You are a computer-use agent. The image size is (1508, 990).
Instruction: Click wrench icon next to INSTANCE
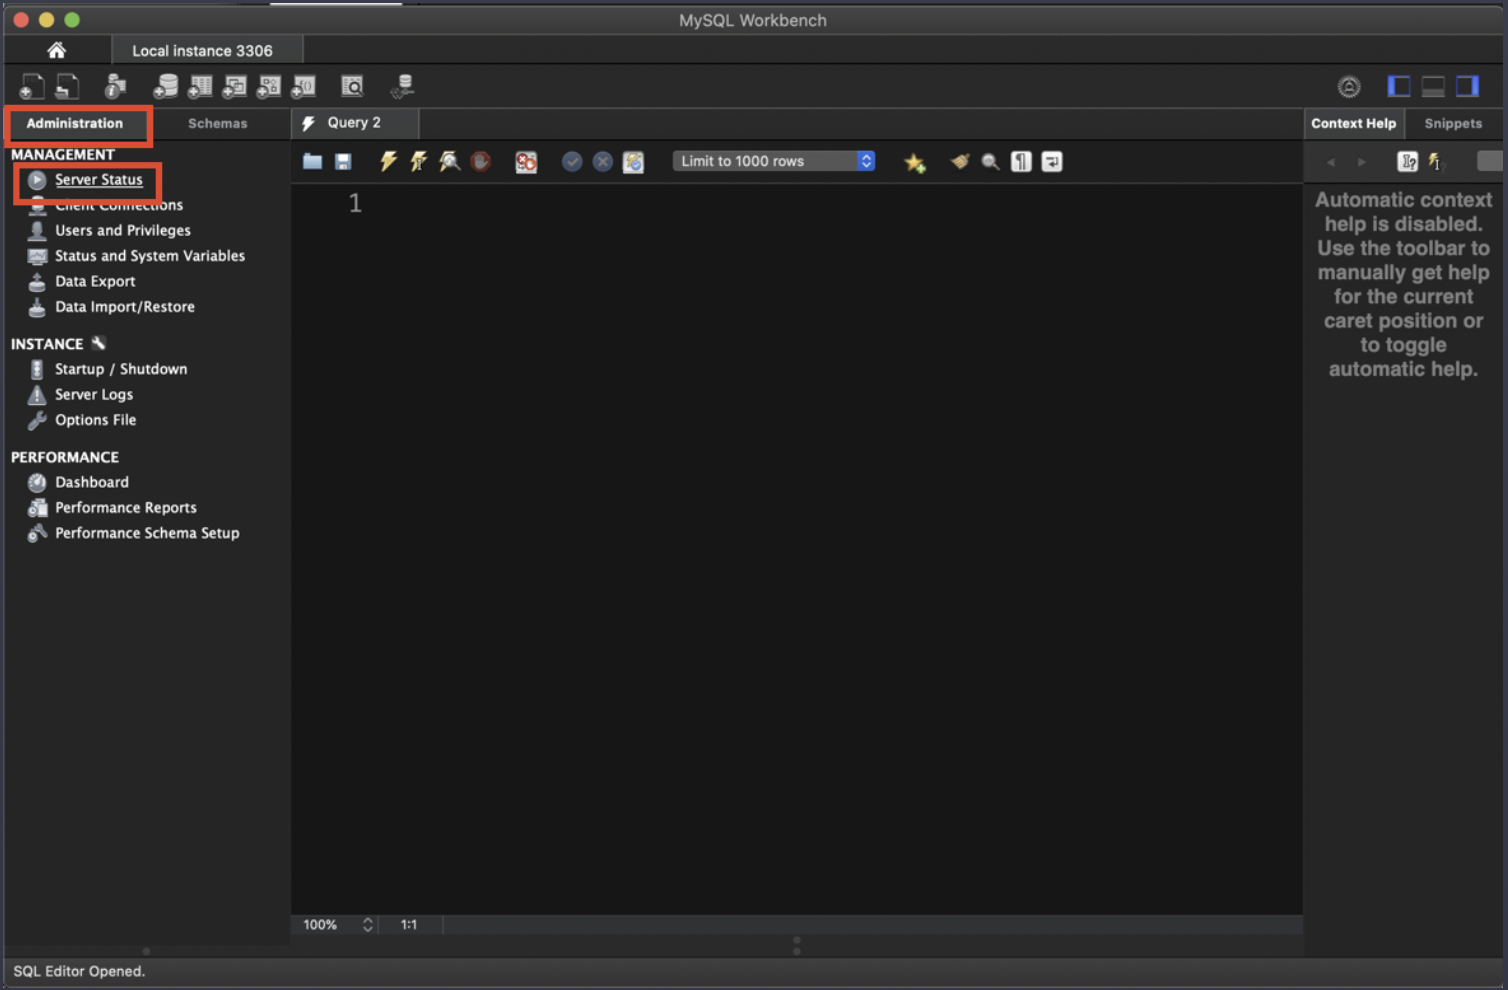pos(98,343)
